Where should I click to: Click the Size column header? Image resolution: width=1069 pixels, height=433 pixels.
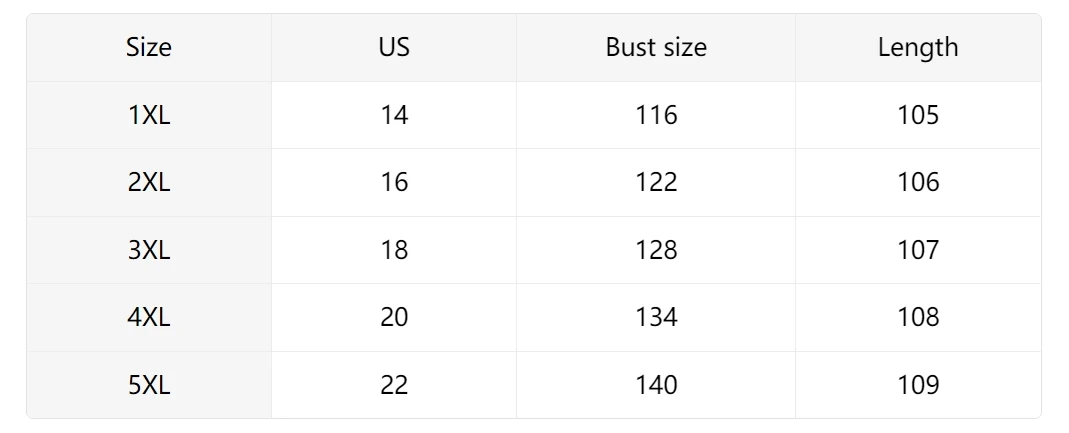click(149, 47)
